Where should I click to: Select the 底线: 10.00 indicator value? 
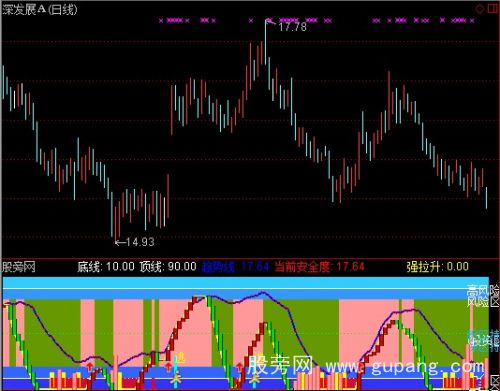coord(106,267)
